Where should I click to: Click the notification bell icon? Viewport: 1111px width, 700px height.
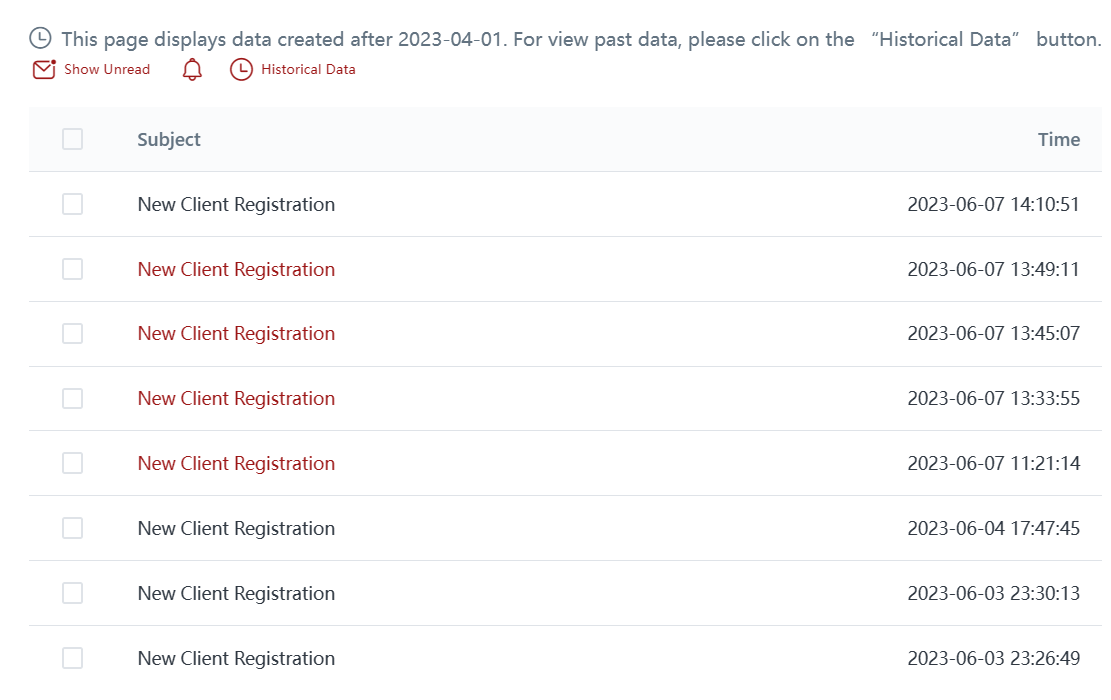[192, 70]
